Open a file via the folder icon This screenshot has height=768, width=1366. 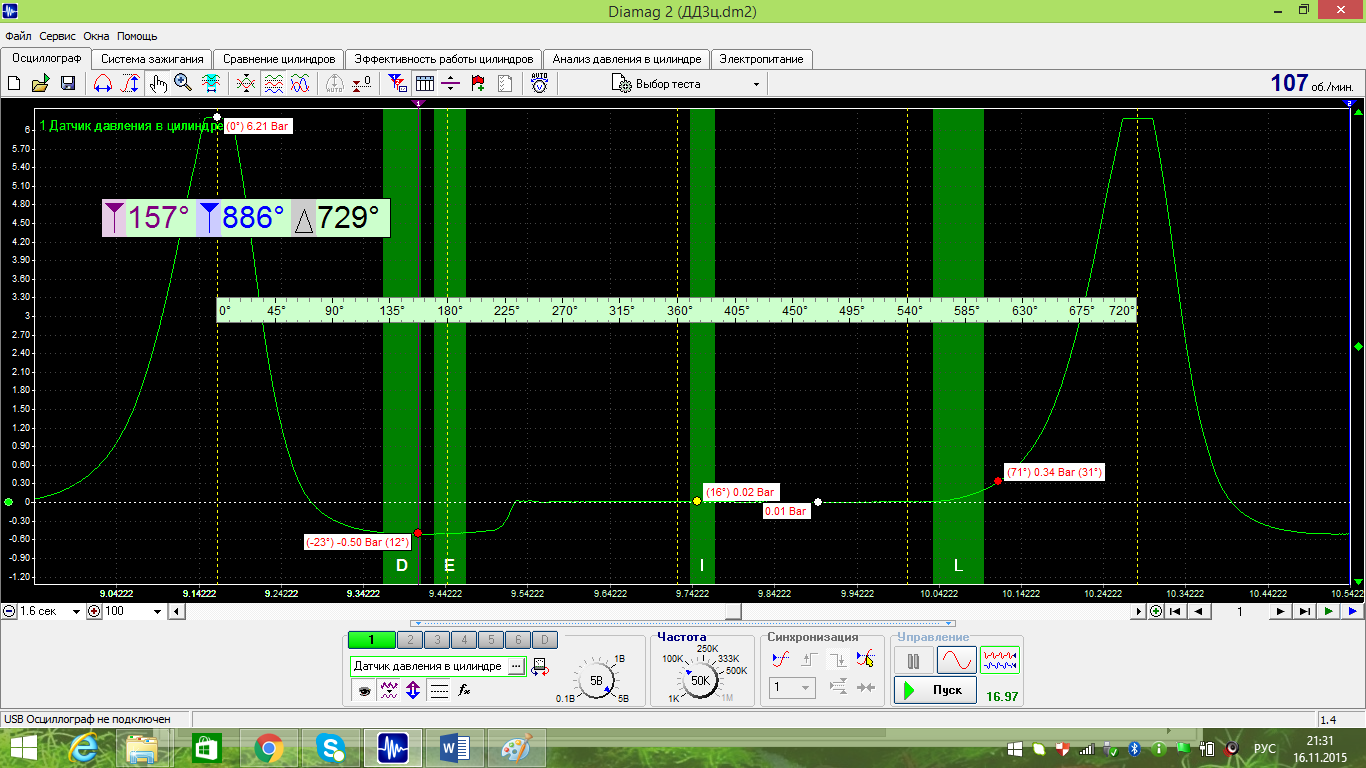coord(41,84)
